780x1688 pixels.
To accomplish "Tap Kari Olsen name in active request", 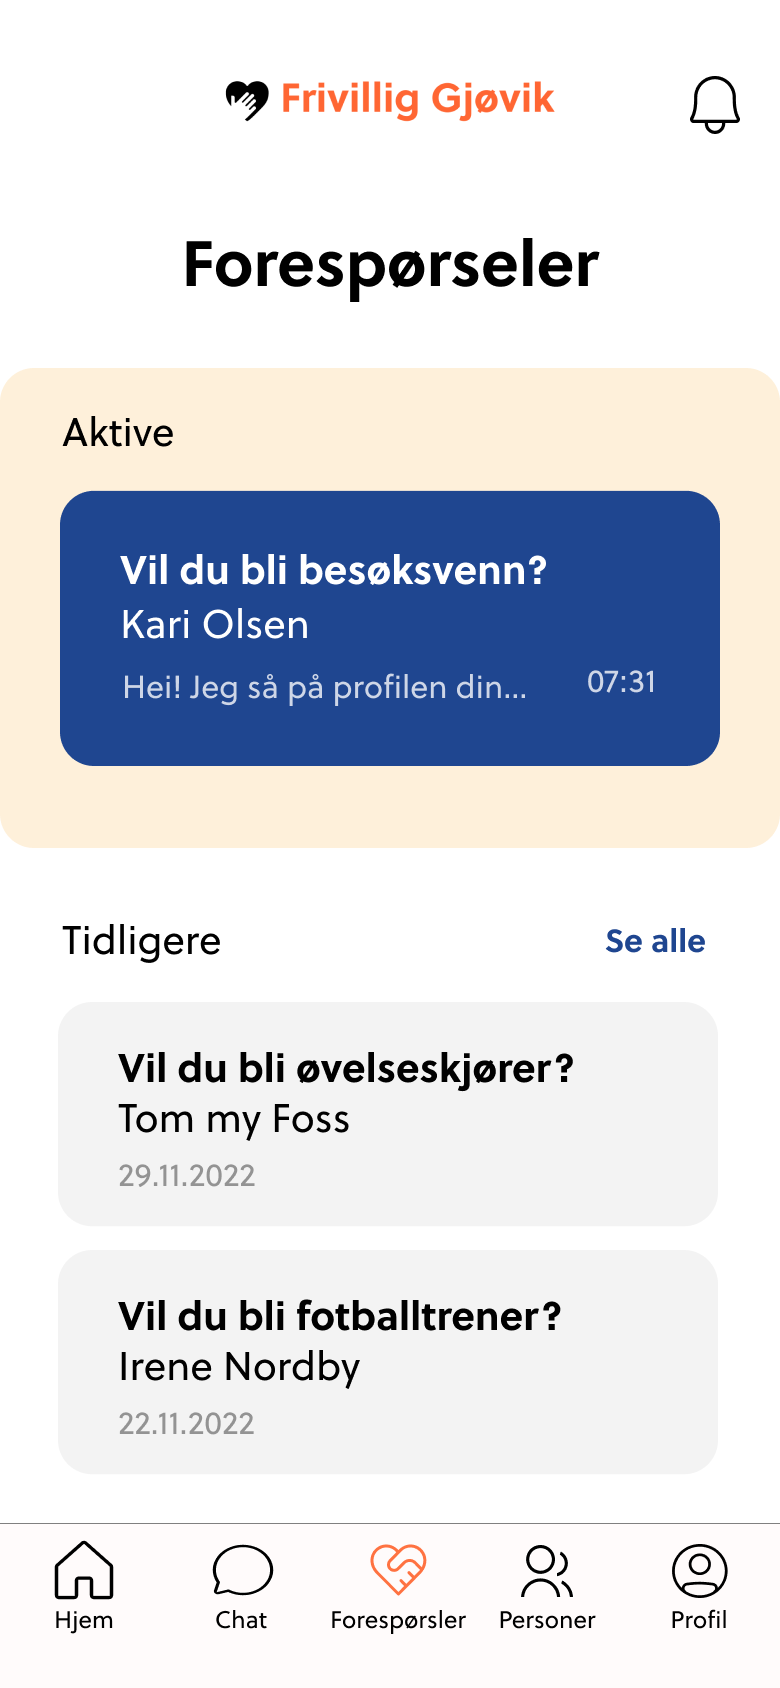I will click(x=215, y=625).
